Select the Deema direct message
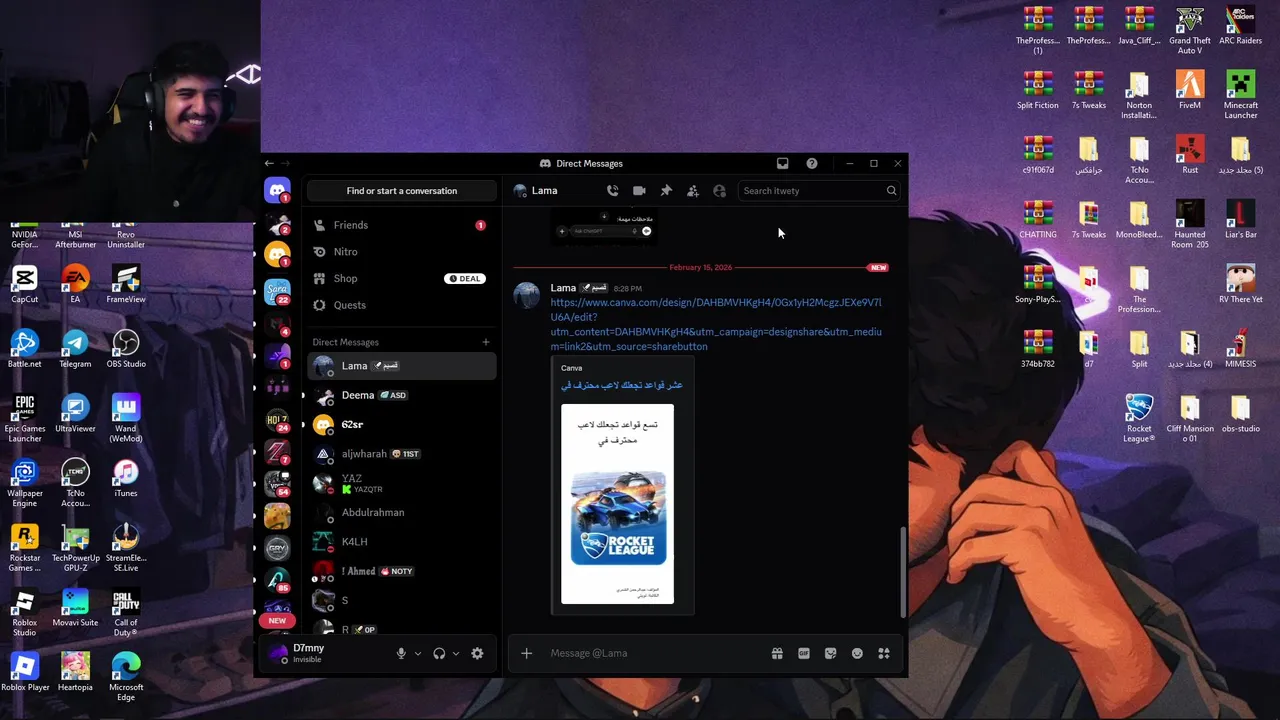Image resolution: width=1280 pixels, height=720 pixels. click(401, 395)
